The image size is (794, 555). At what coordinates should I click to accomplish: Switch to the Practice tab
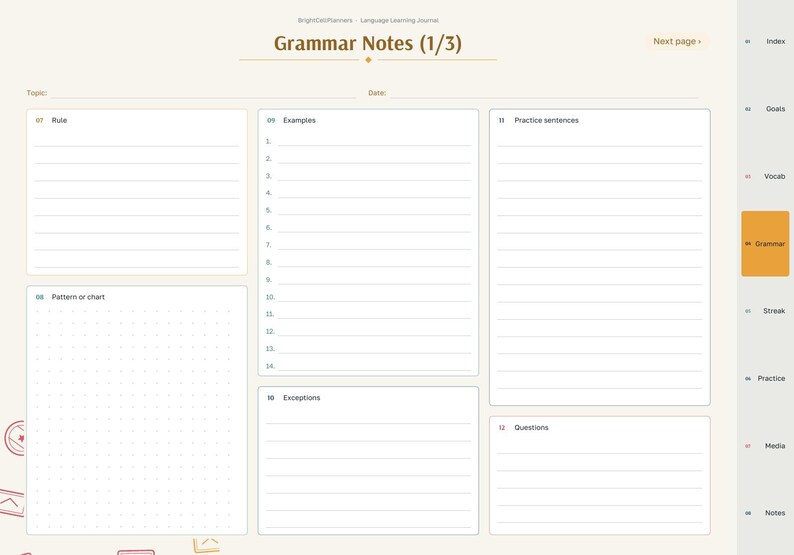(765, 378)
